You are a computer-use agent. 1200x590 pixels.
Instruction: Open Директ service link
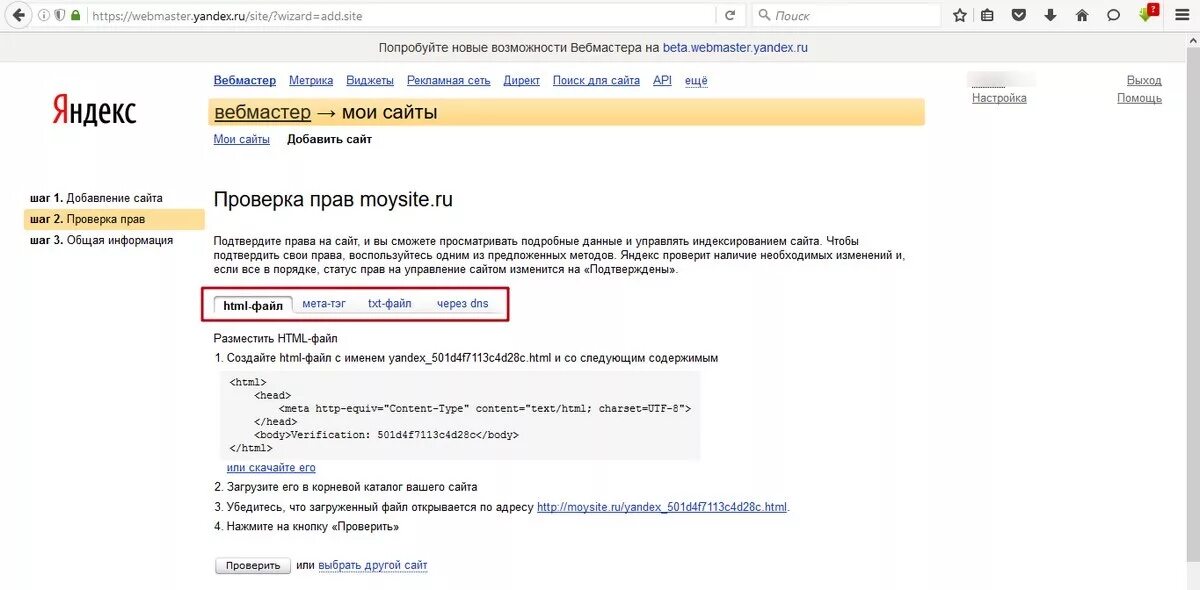pos(522,80)
